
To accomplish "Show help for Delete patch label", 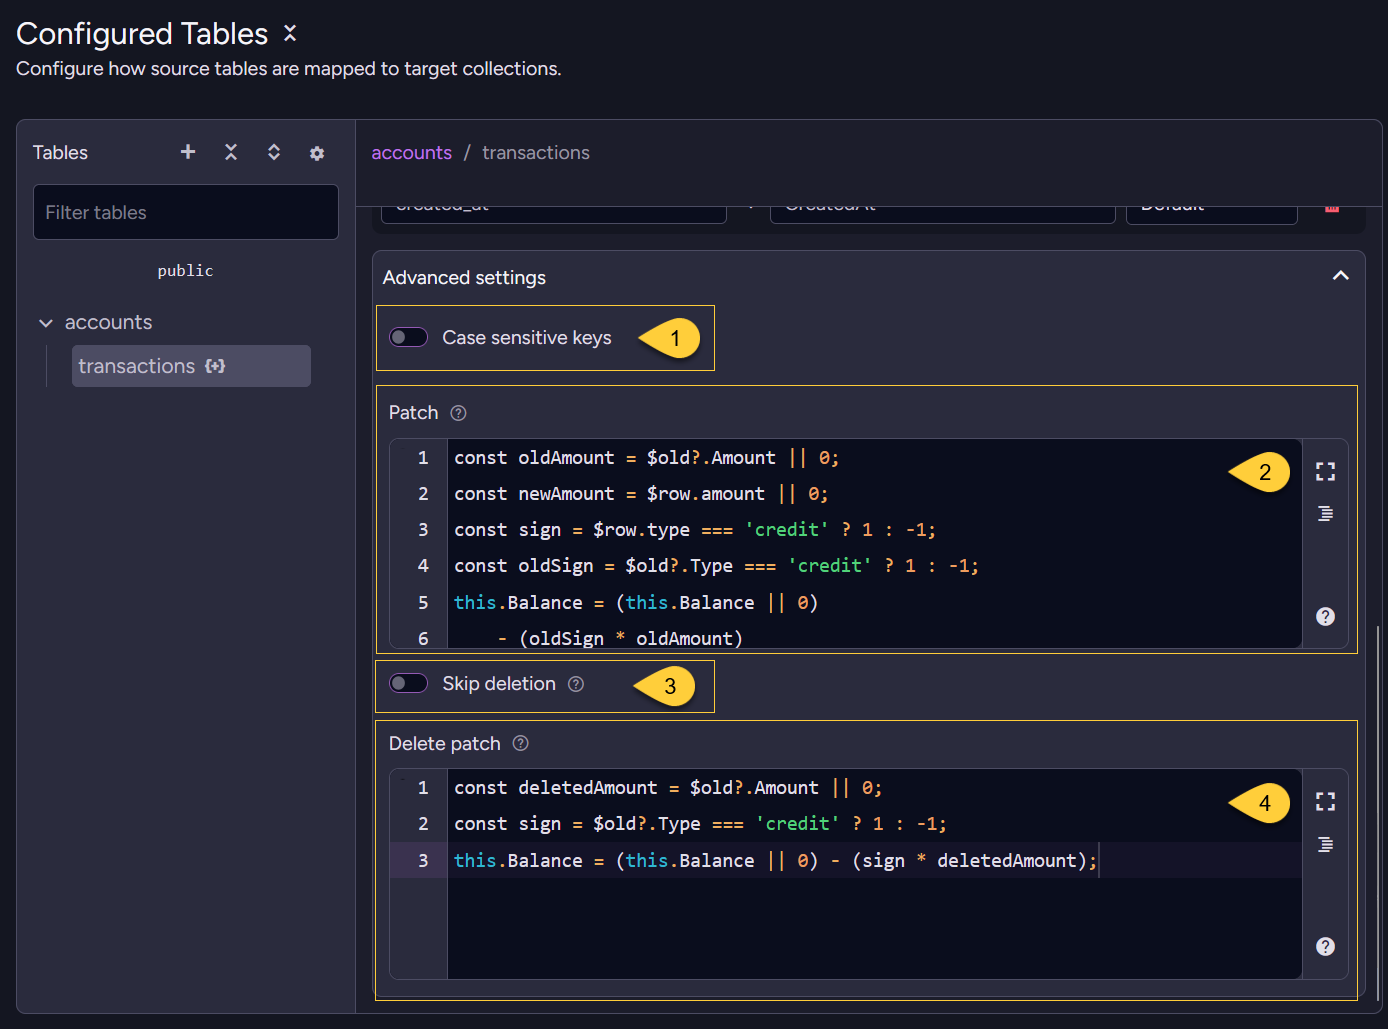I will (521, 743).
